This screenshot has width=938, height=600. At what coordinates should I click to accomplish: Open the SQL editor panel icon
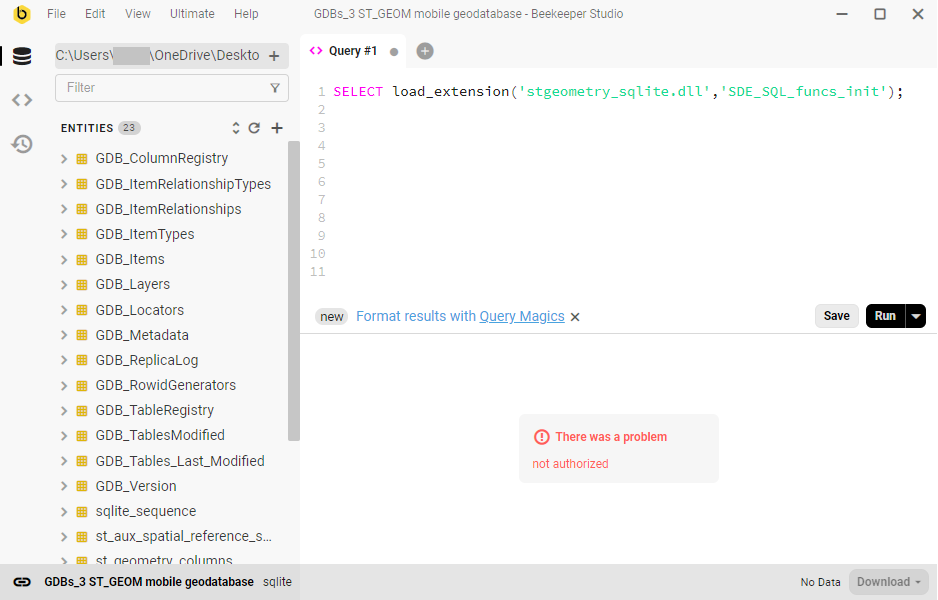point(22,99)
